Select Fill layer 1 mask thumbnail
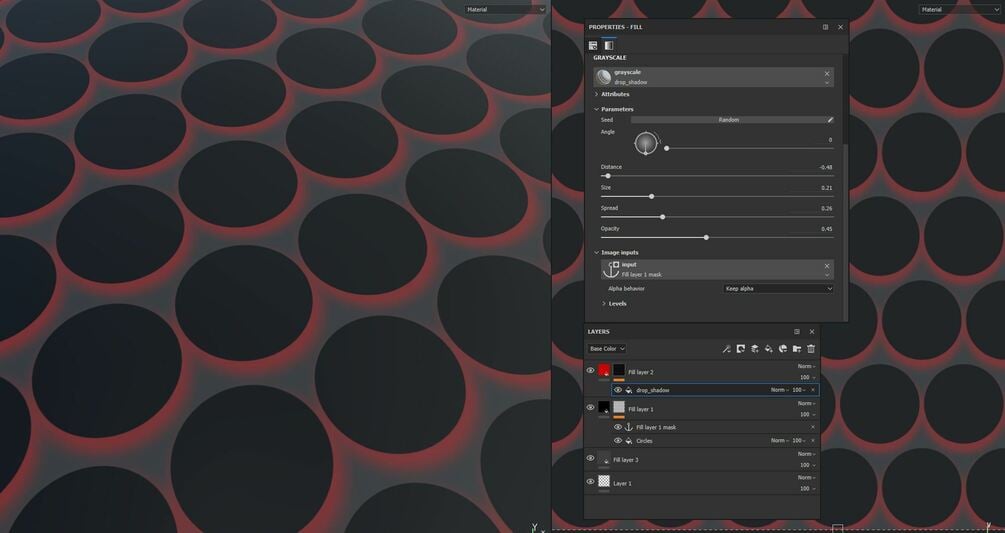 (619, 407)
